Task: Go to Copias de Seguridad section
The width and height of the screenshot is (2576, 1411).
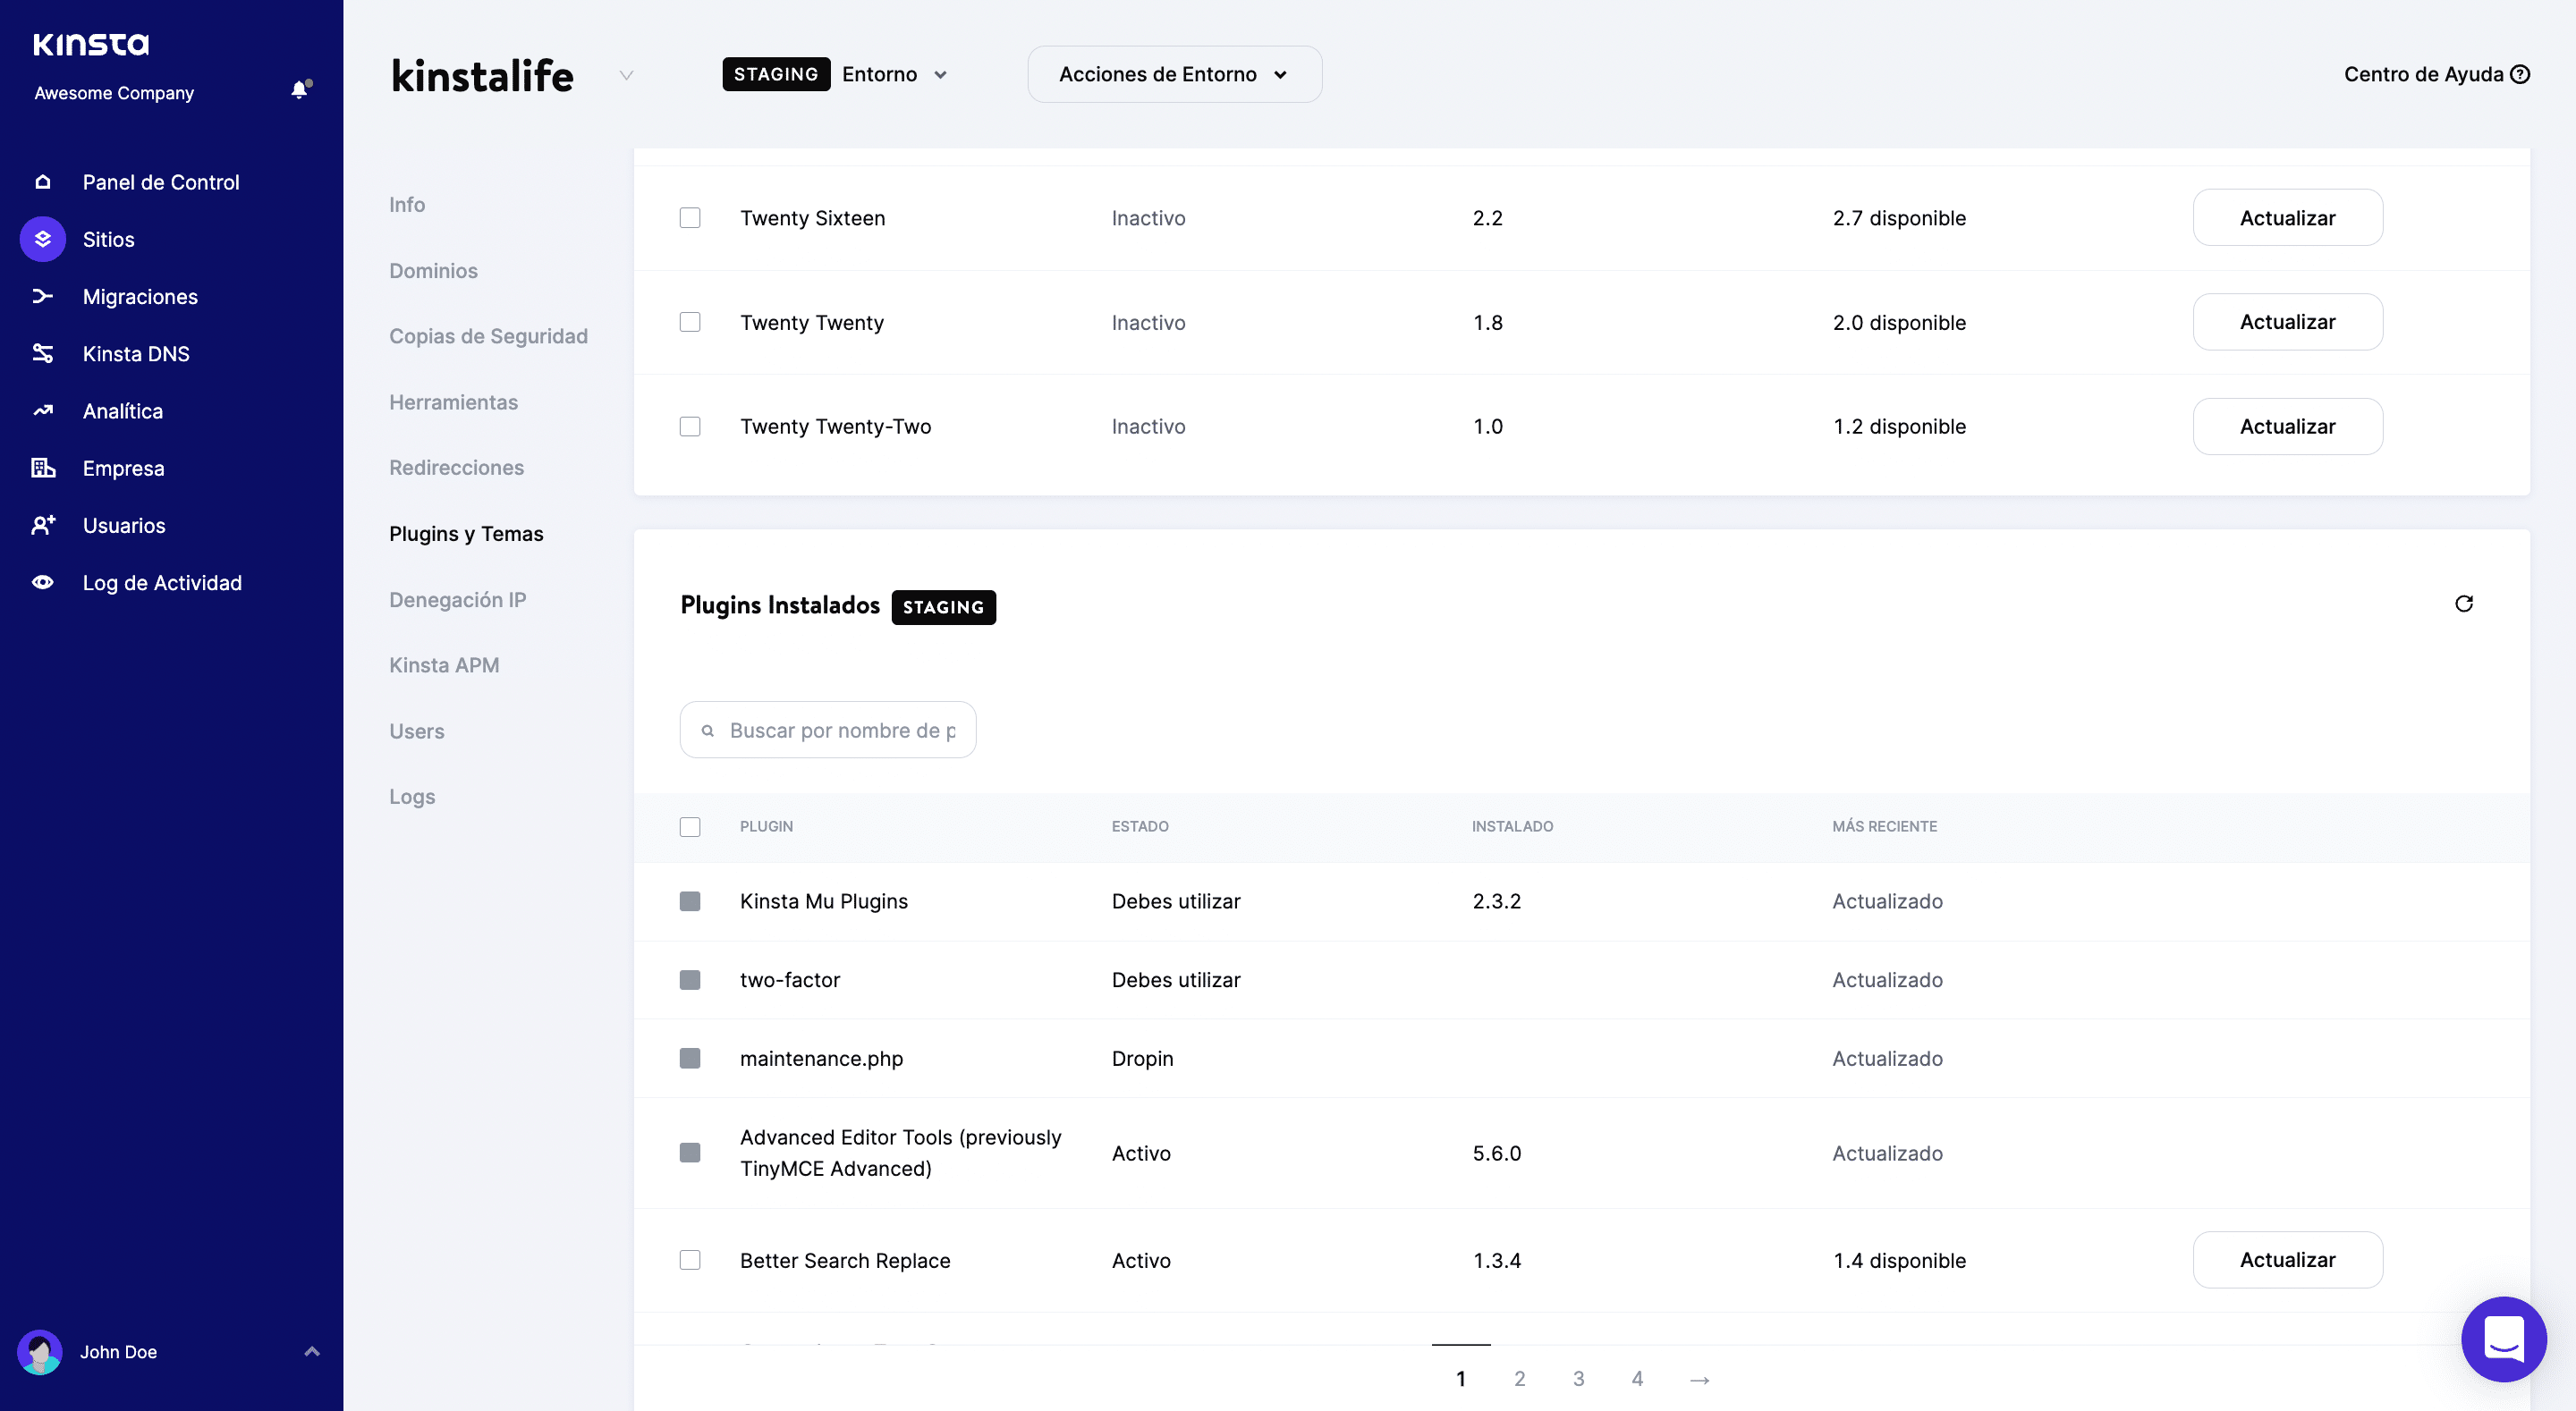Action: 488,336
